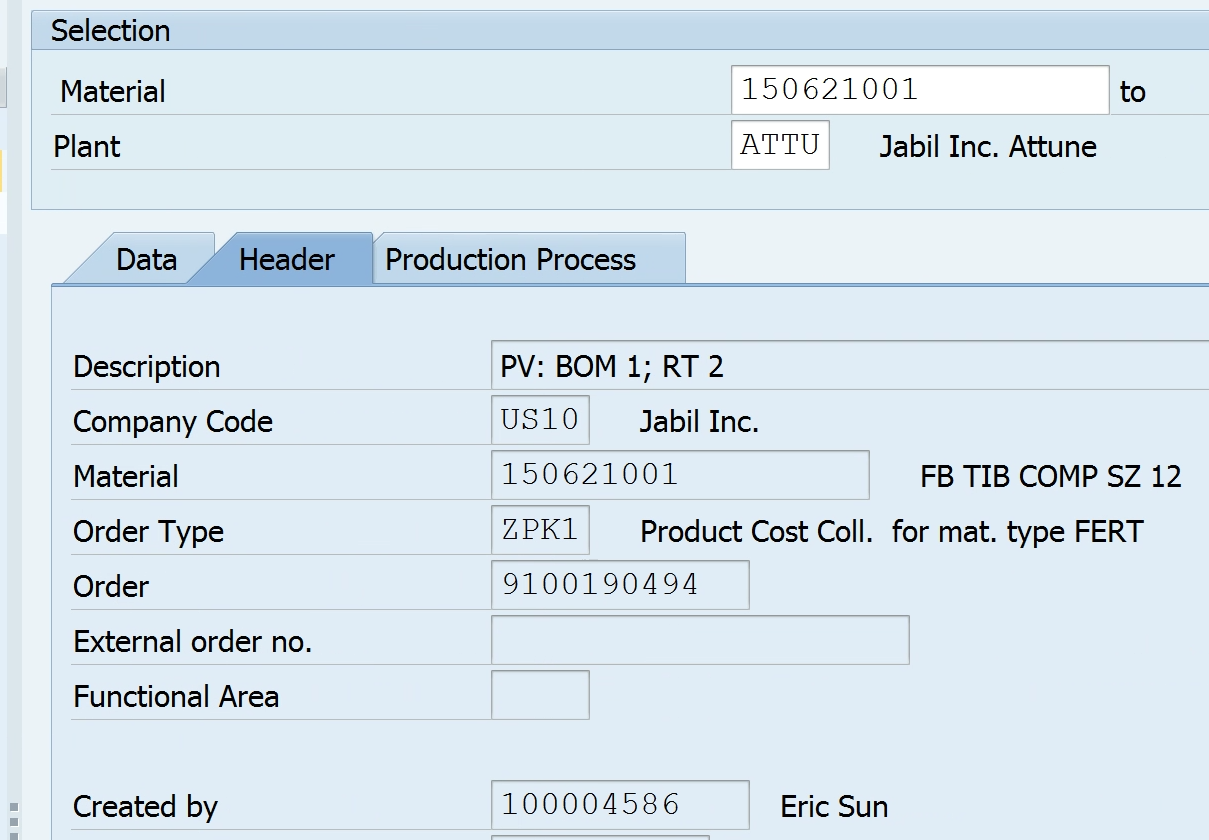Select the Header tab
The image size is (1209, 840).
(x=286, y=260)
